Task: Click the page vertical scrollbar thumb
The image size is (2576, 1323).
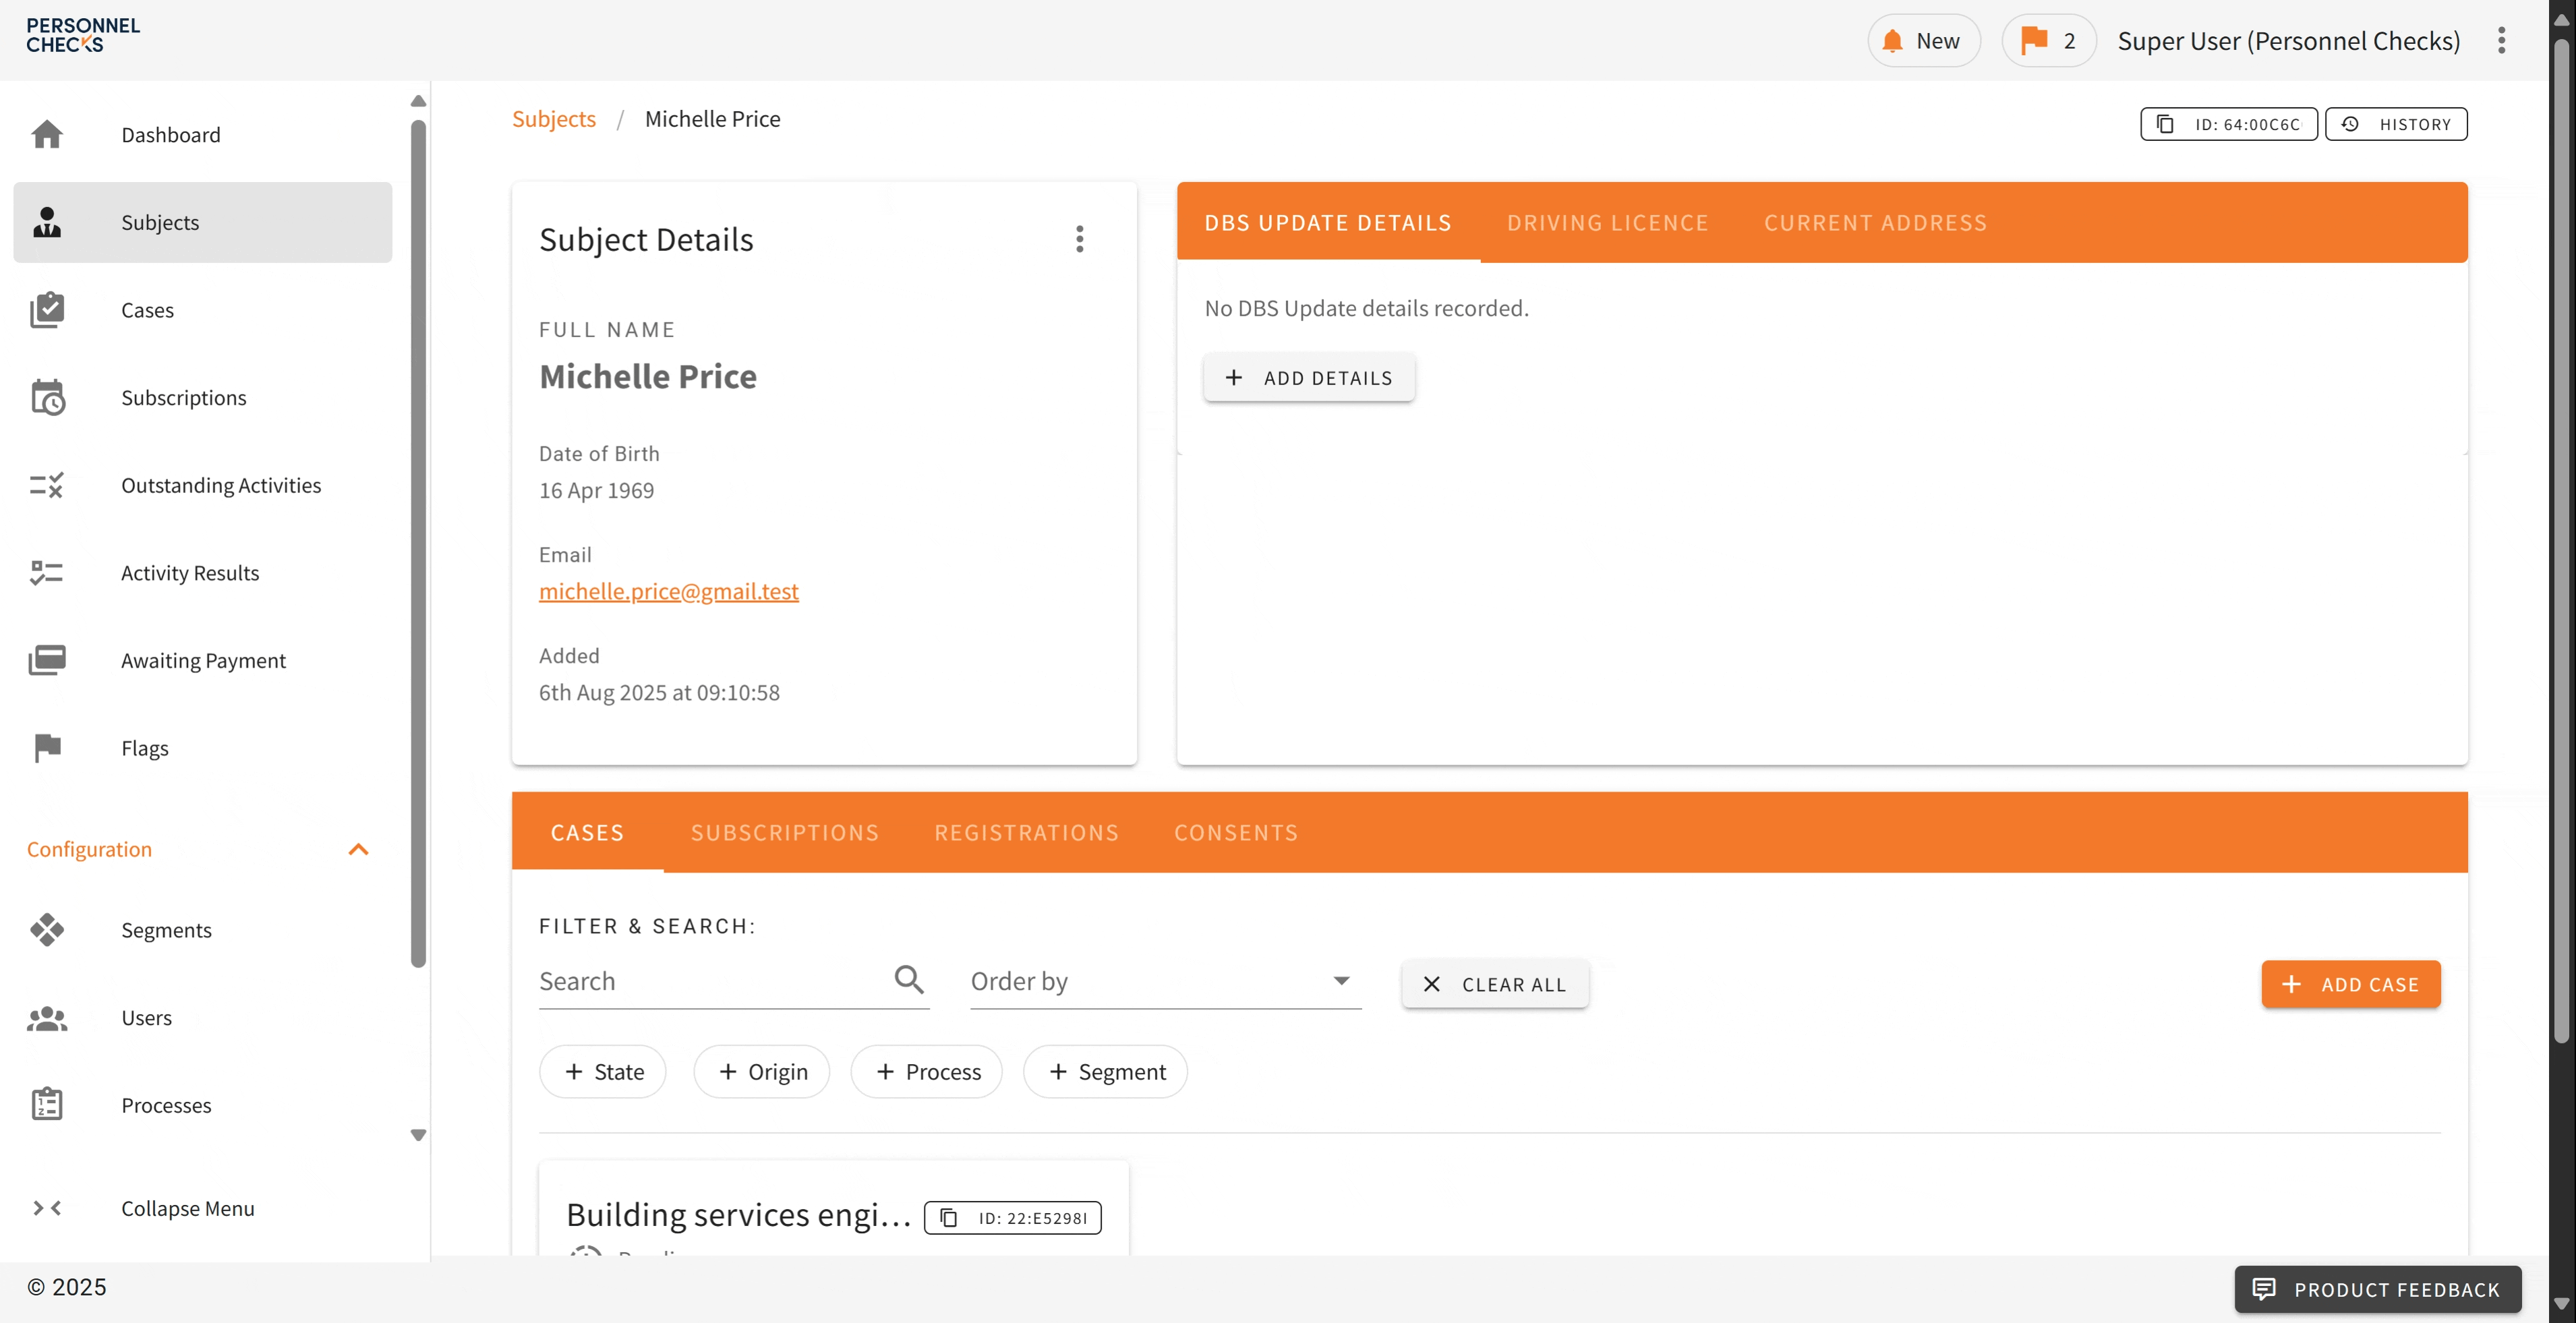Action: 2561,540
